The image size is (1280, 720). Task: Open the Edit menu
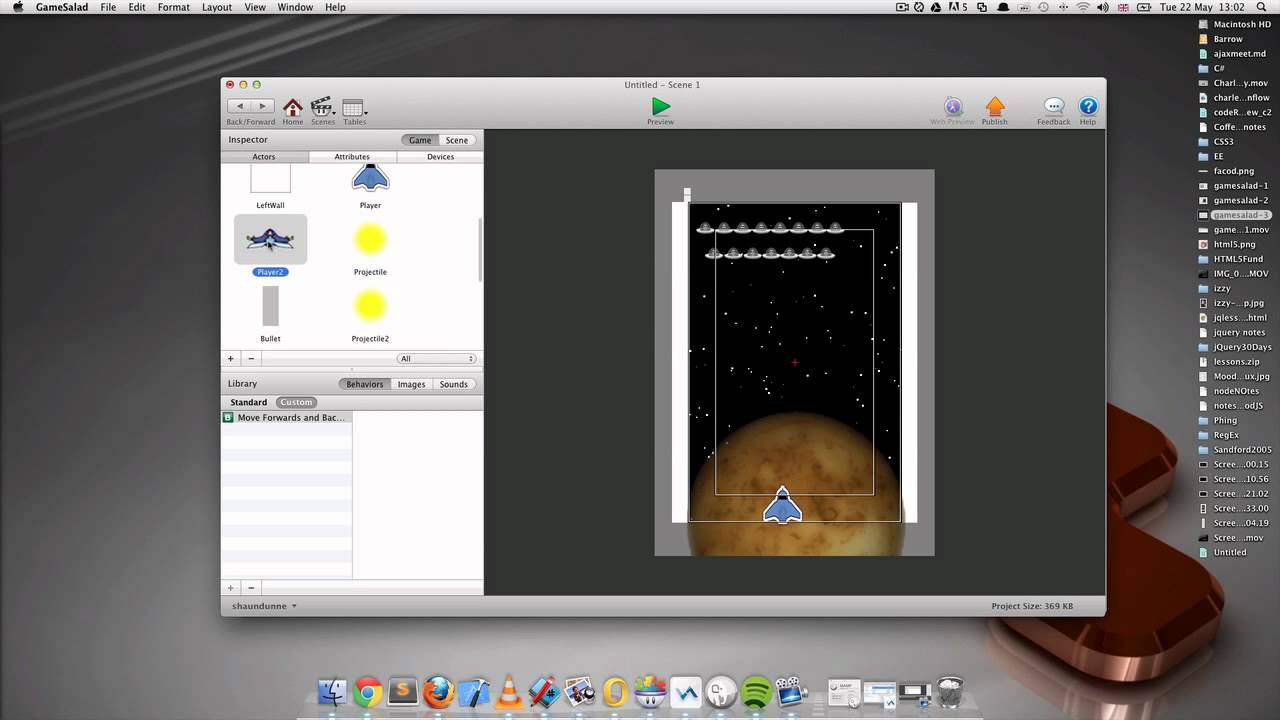[x=137, y=7]
